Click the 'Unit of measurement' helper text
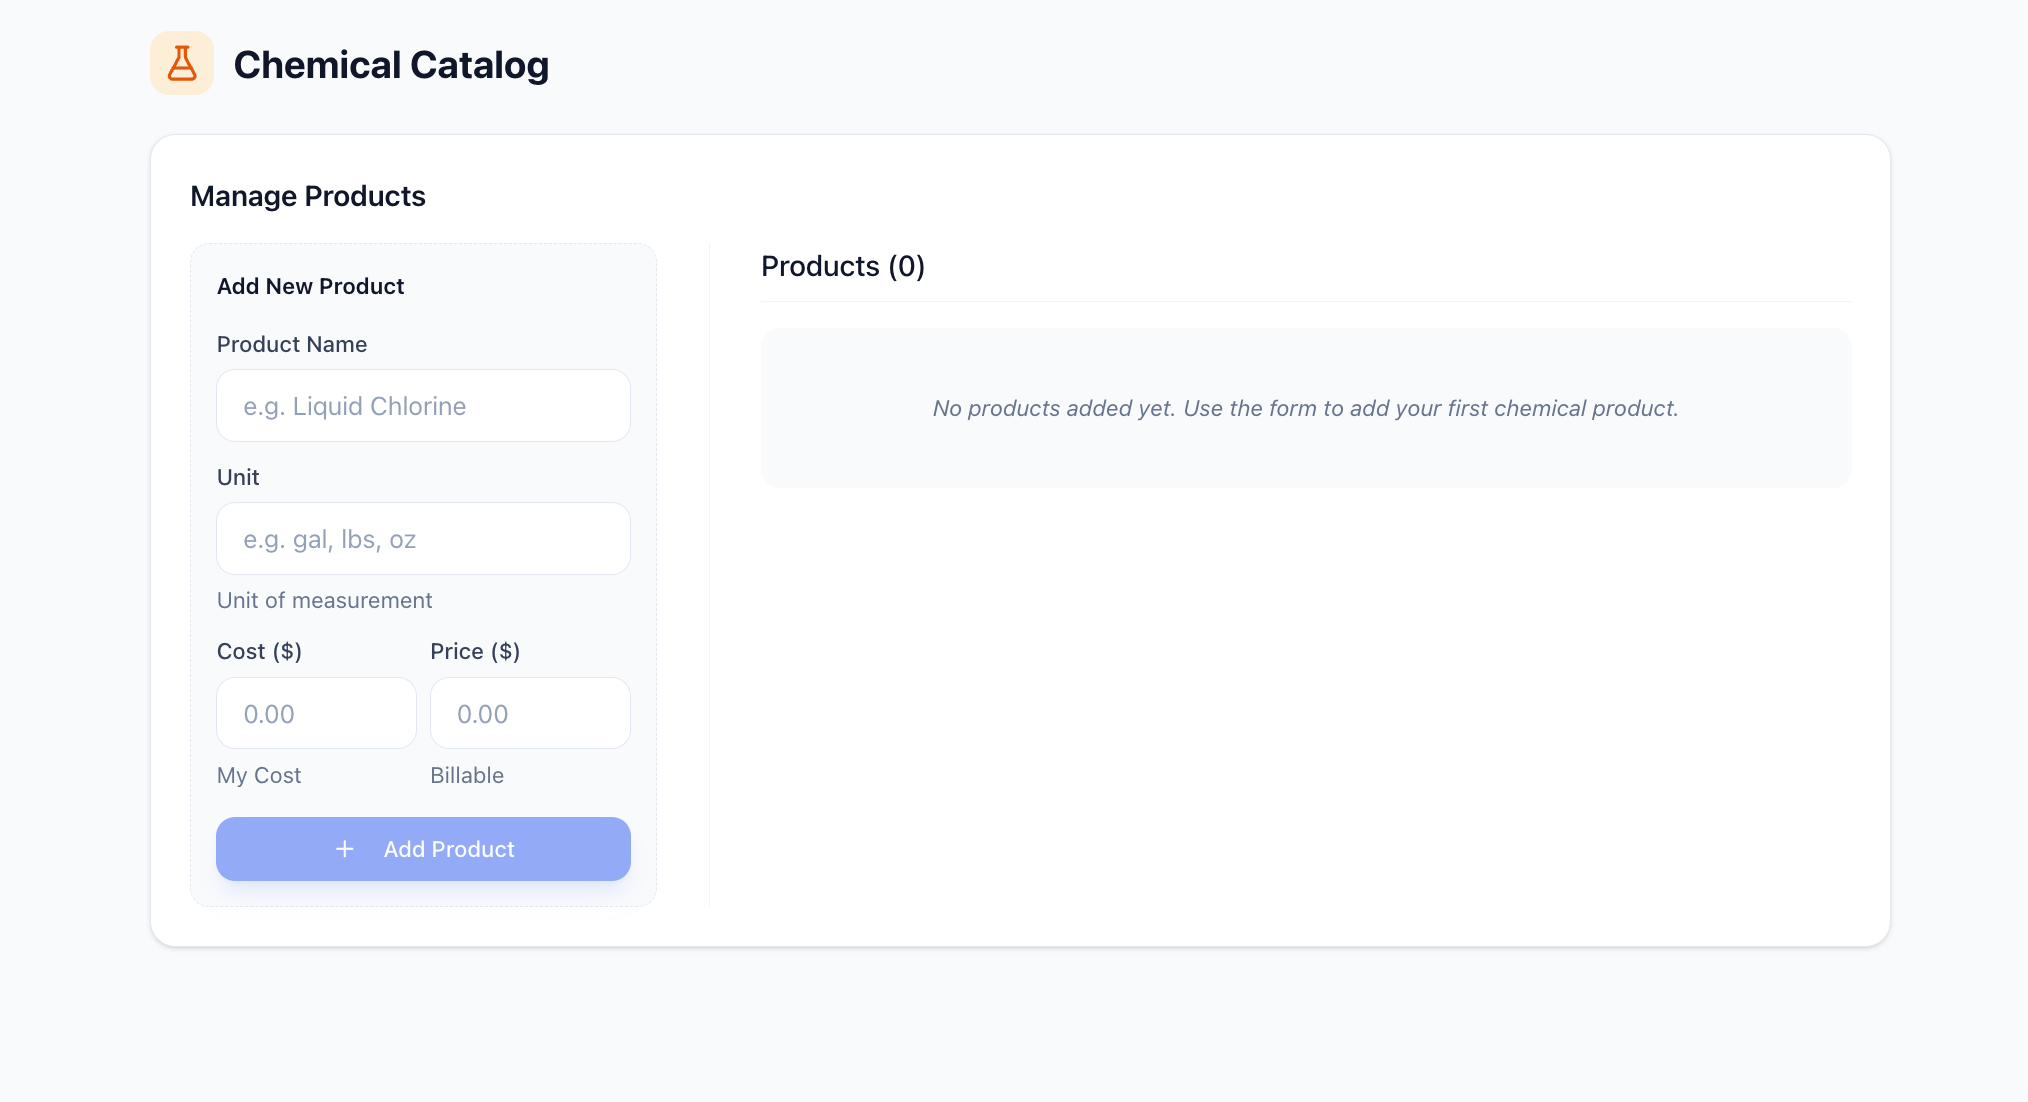Image resolution: width=2028 pixels, height=1102 pixels. click(x=324, y=600)
